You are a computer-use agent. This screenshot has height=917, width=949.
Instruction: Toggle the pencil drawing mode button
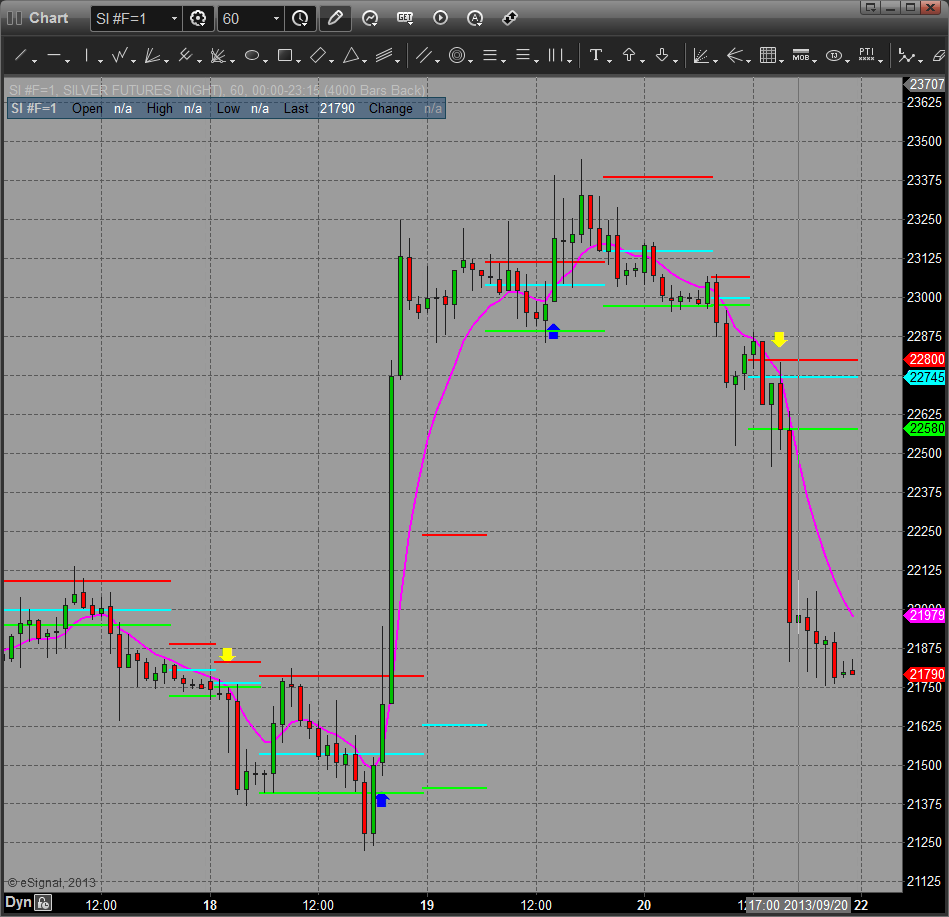coord(335,19)
